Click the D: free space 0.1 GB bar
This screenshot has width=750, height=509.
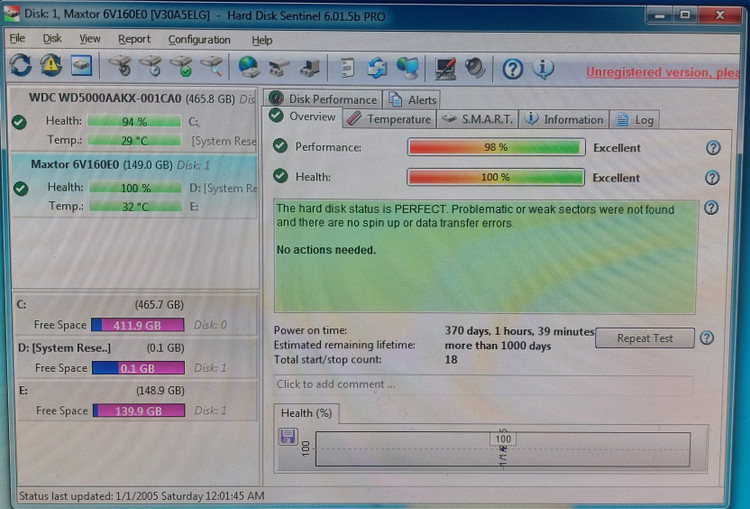click(x=138, y=368)
